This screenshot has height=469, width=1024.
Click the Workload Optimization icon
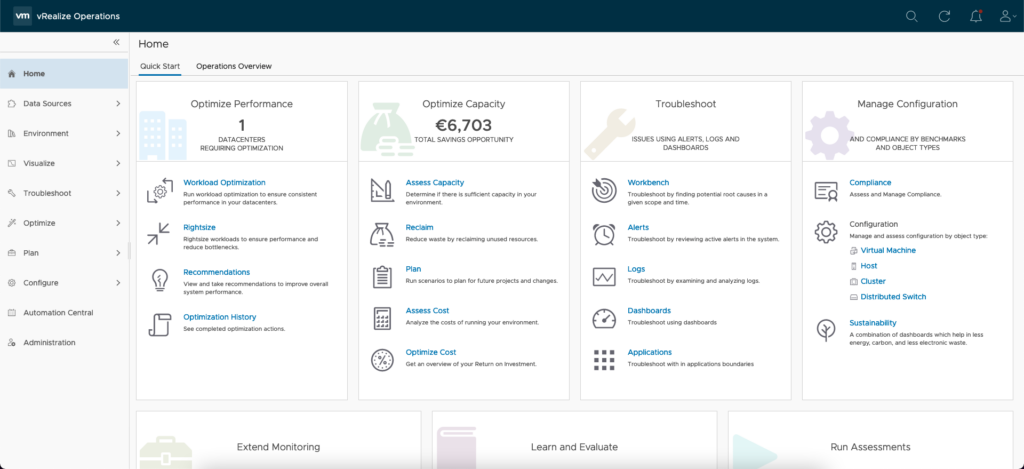click(x=159, y=191)
